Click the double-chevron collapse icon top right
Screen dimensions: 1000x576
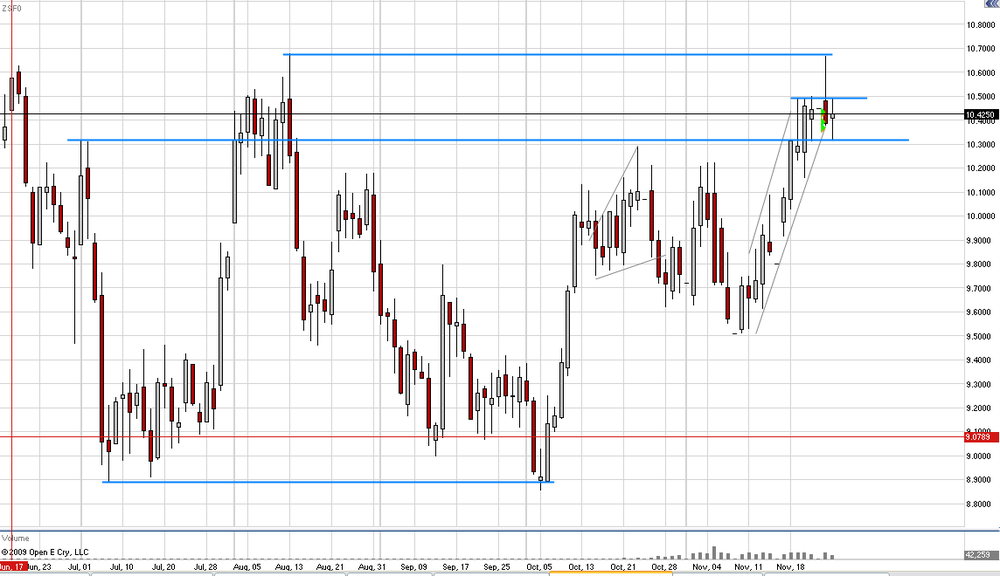click(992, 3)
